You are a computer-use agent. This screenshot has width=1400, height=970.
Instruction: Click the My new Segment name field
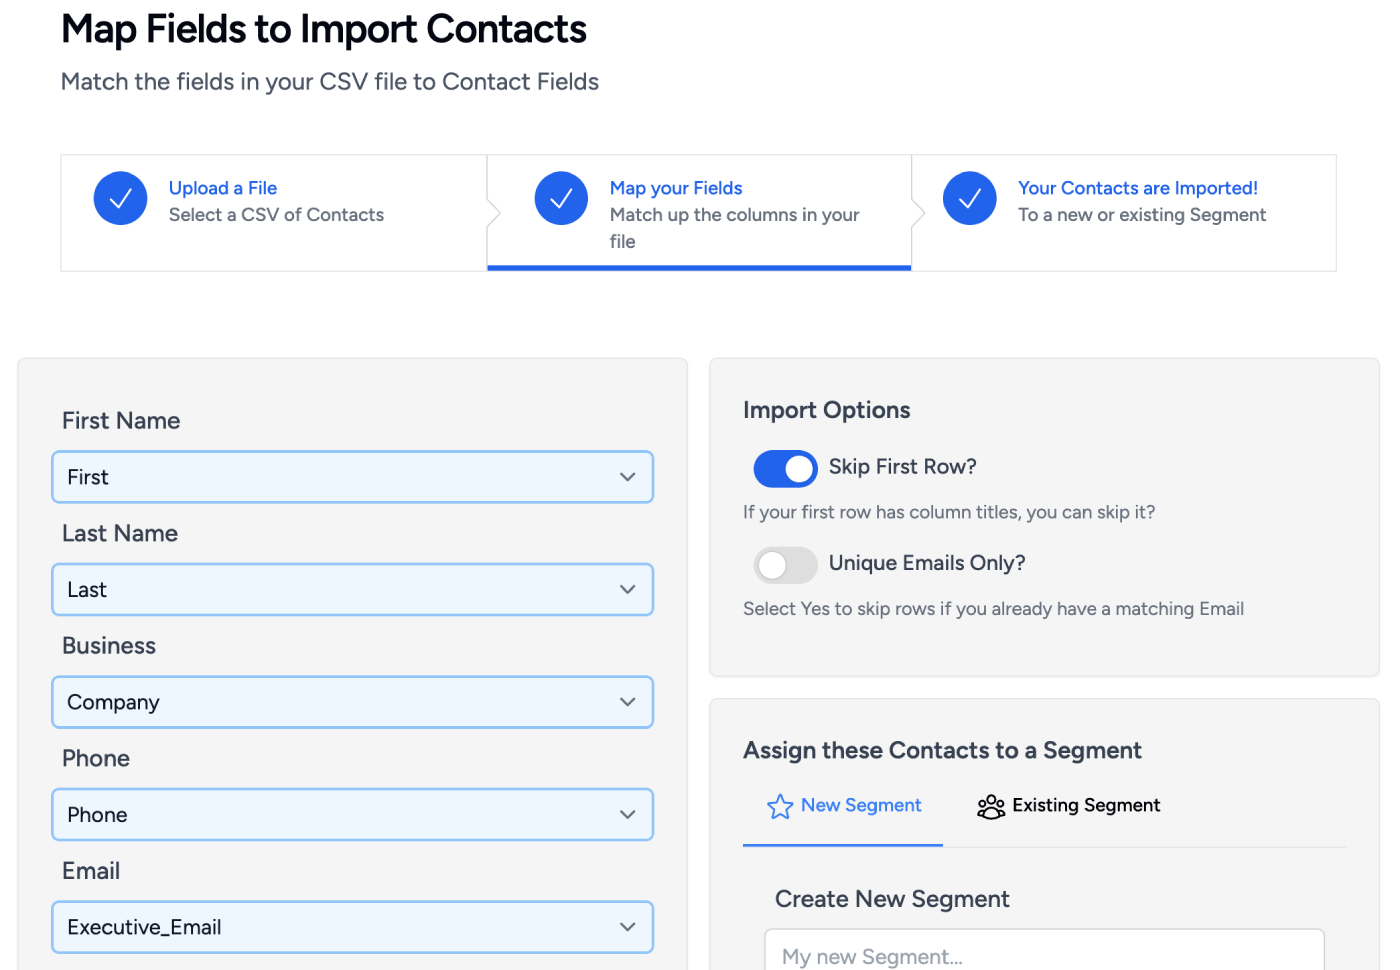click(1044, 955)
